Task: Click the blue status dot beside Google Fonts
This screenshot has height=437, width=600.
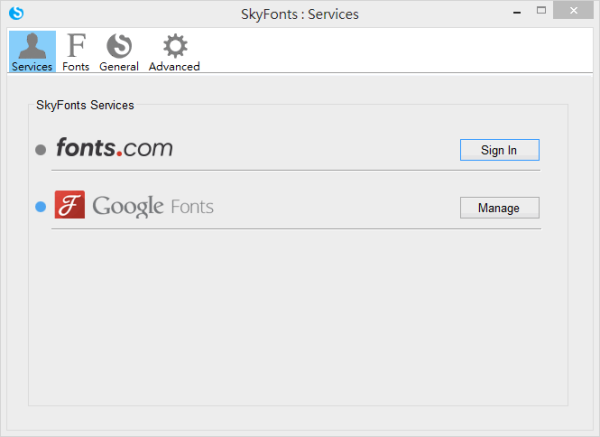Action: 40,207
